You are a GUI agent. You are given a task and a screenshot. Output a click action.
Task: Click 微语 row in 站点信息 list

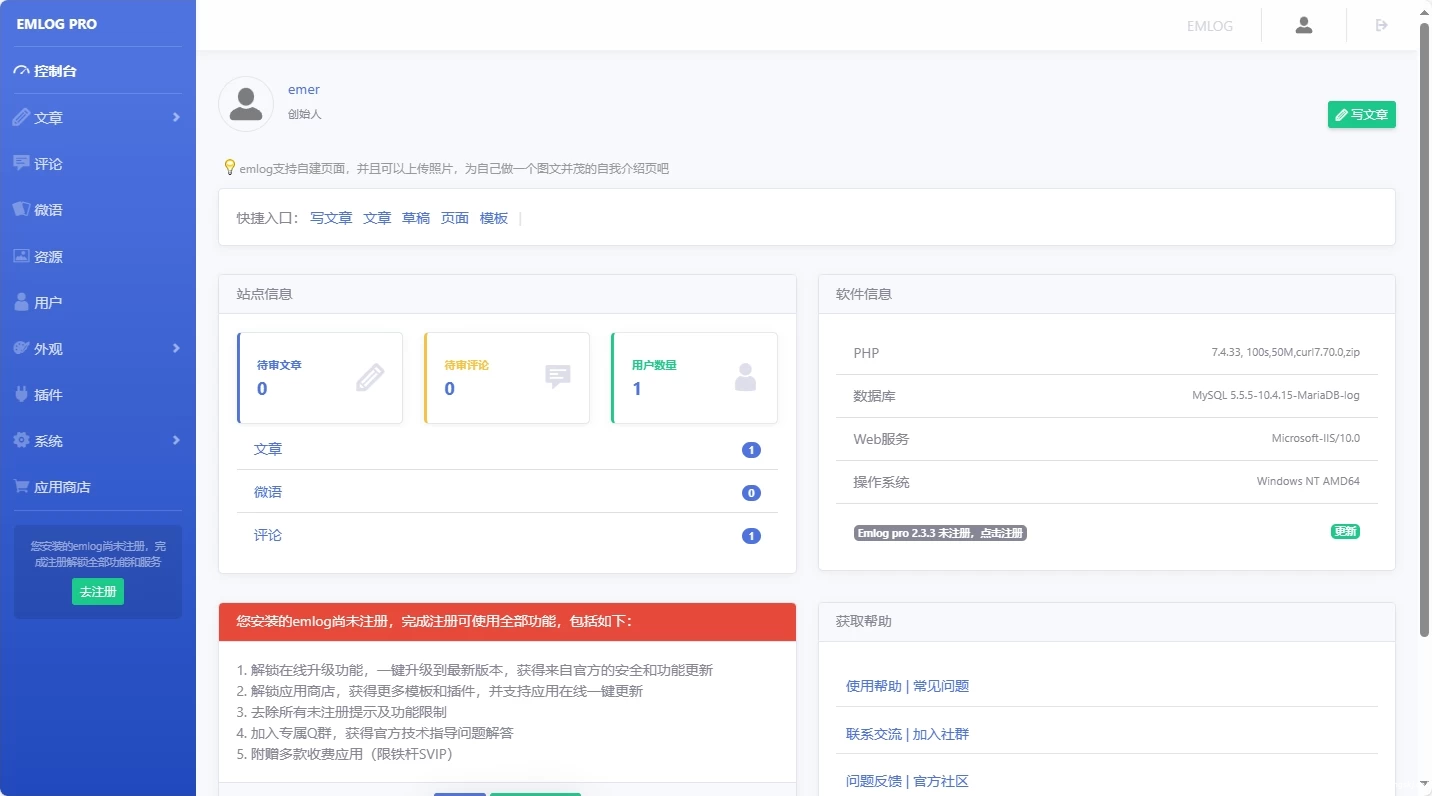[507, 492]
